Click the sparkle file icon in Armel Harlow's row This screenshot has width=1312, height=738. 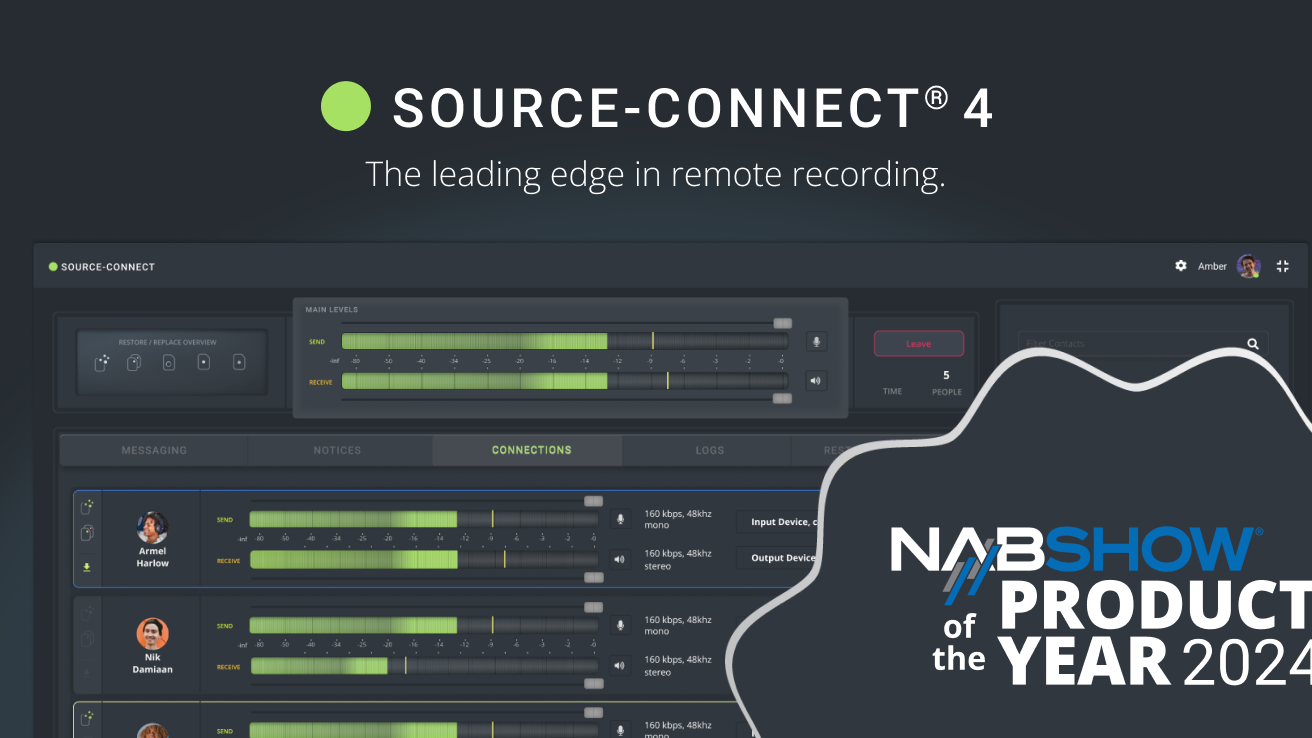point(87,507)
